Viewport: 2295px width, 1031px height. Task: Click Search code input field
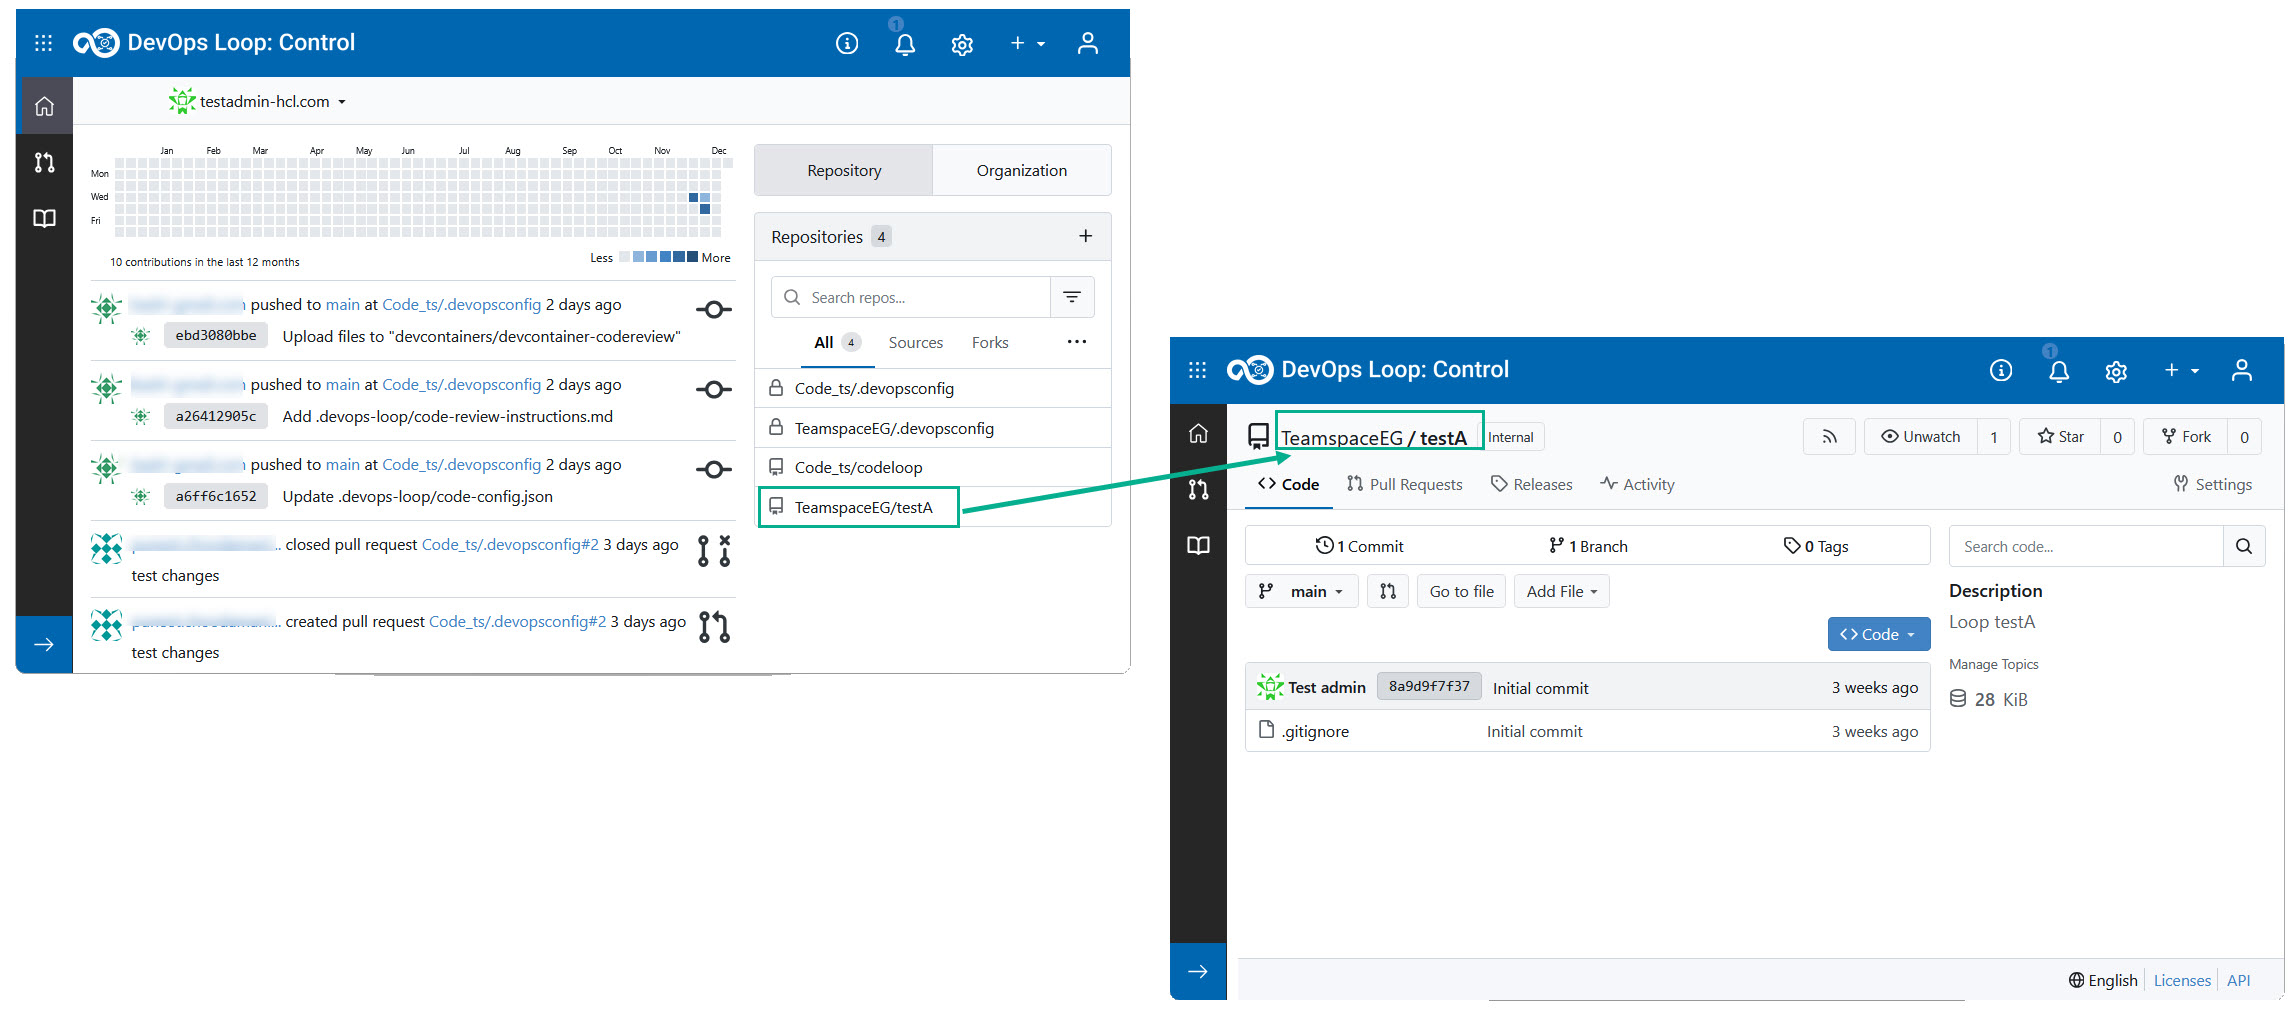(x=2086, y=546)
